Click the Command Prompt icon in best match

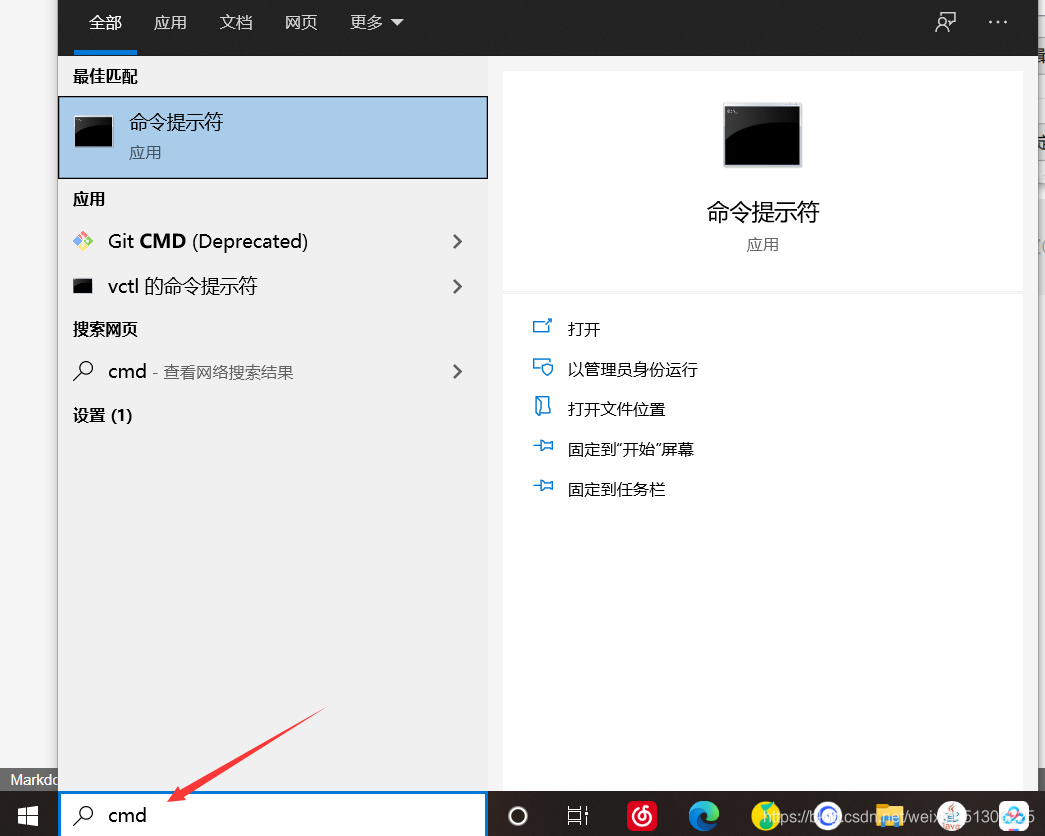tap(92, 131)
